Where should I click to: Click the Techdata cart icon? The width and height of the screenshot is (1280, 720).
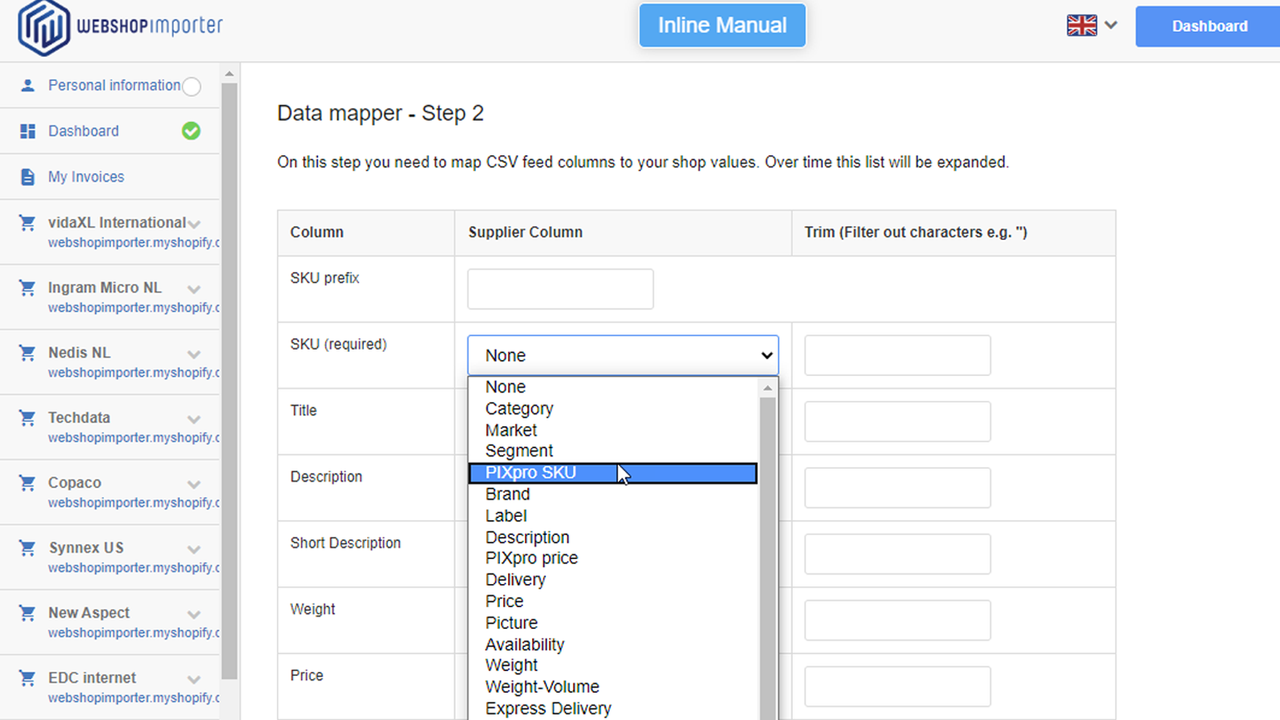27,417
